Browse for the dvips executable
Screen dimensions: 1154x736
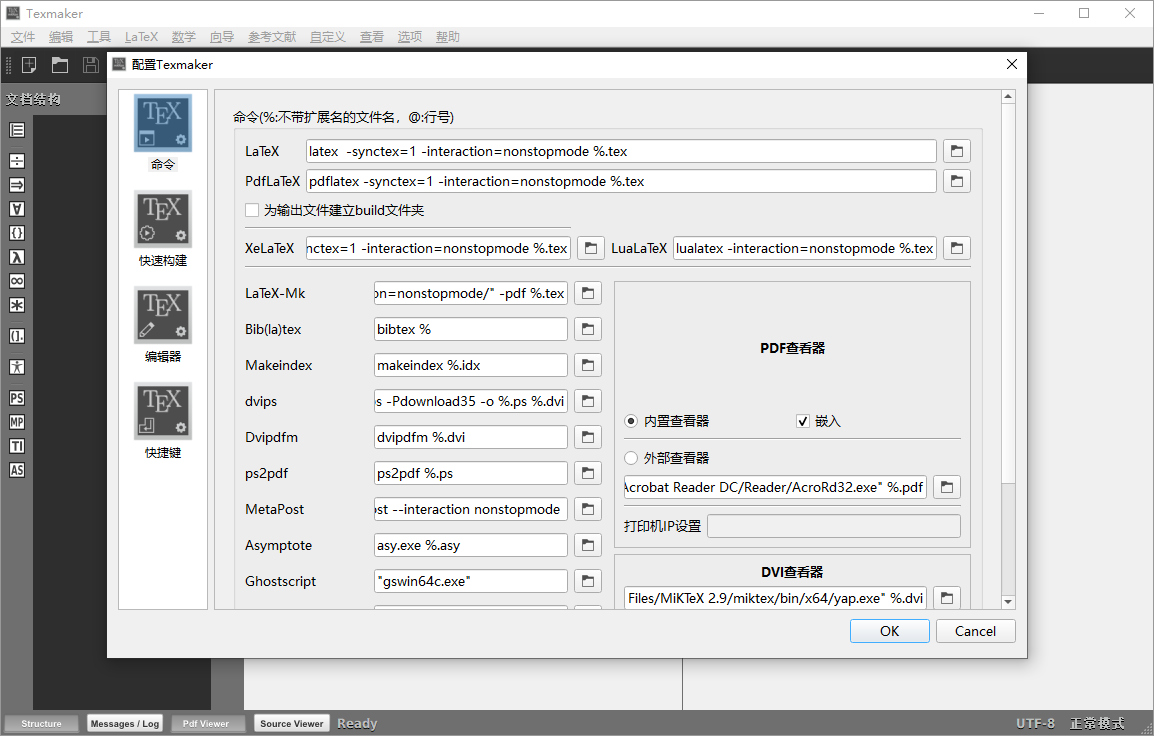[x=587, y=401]
